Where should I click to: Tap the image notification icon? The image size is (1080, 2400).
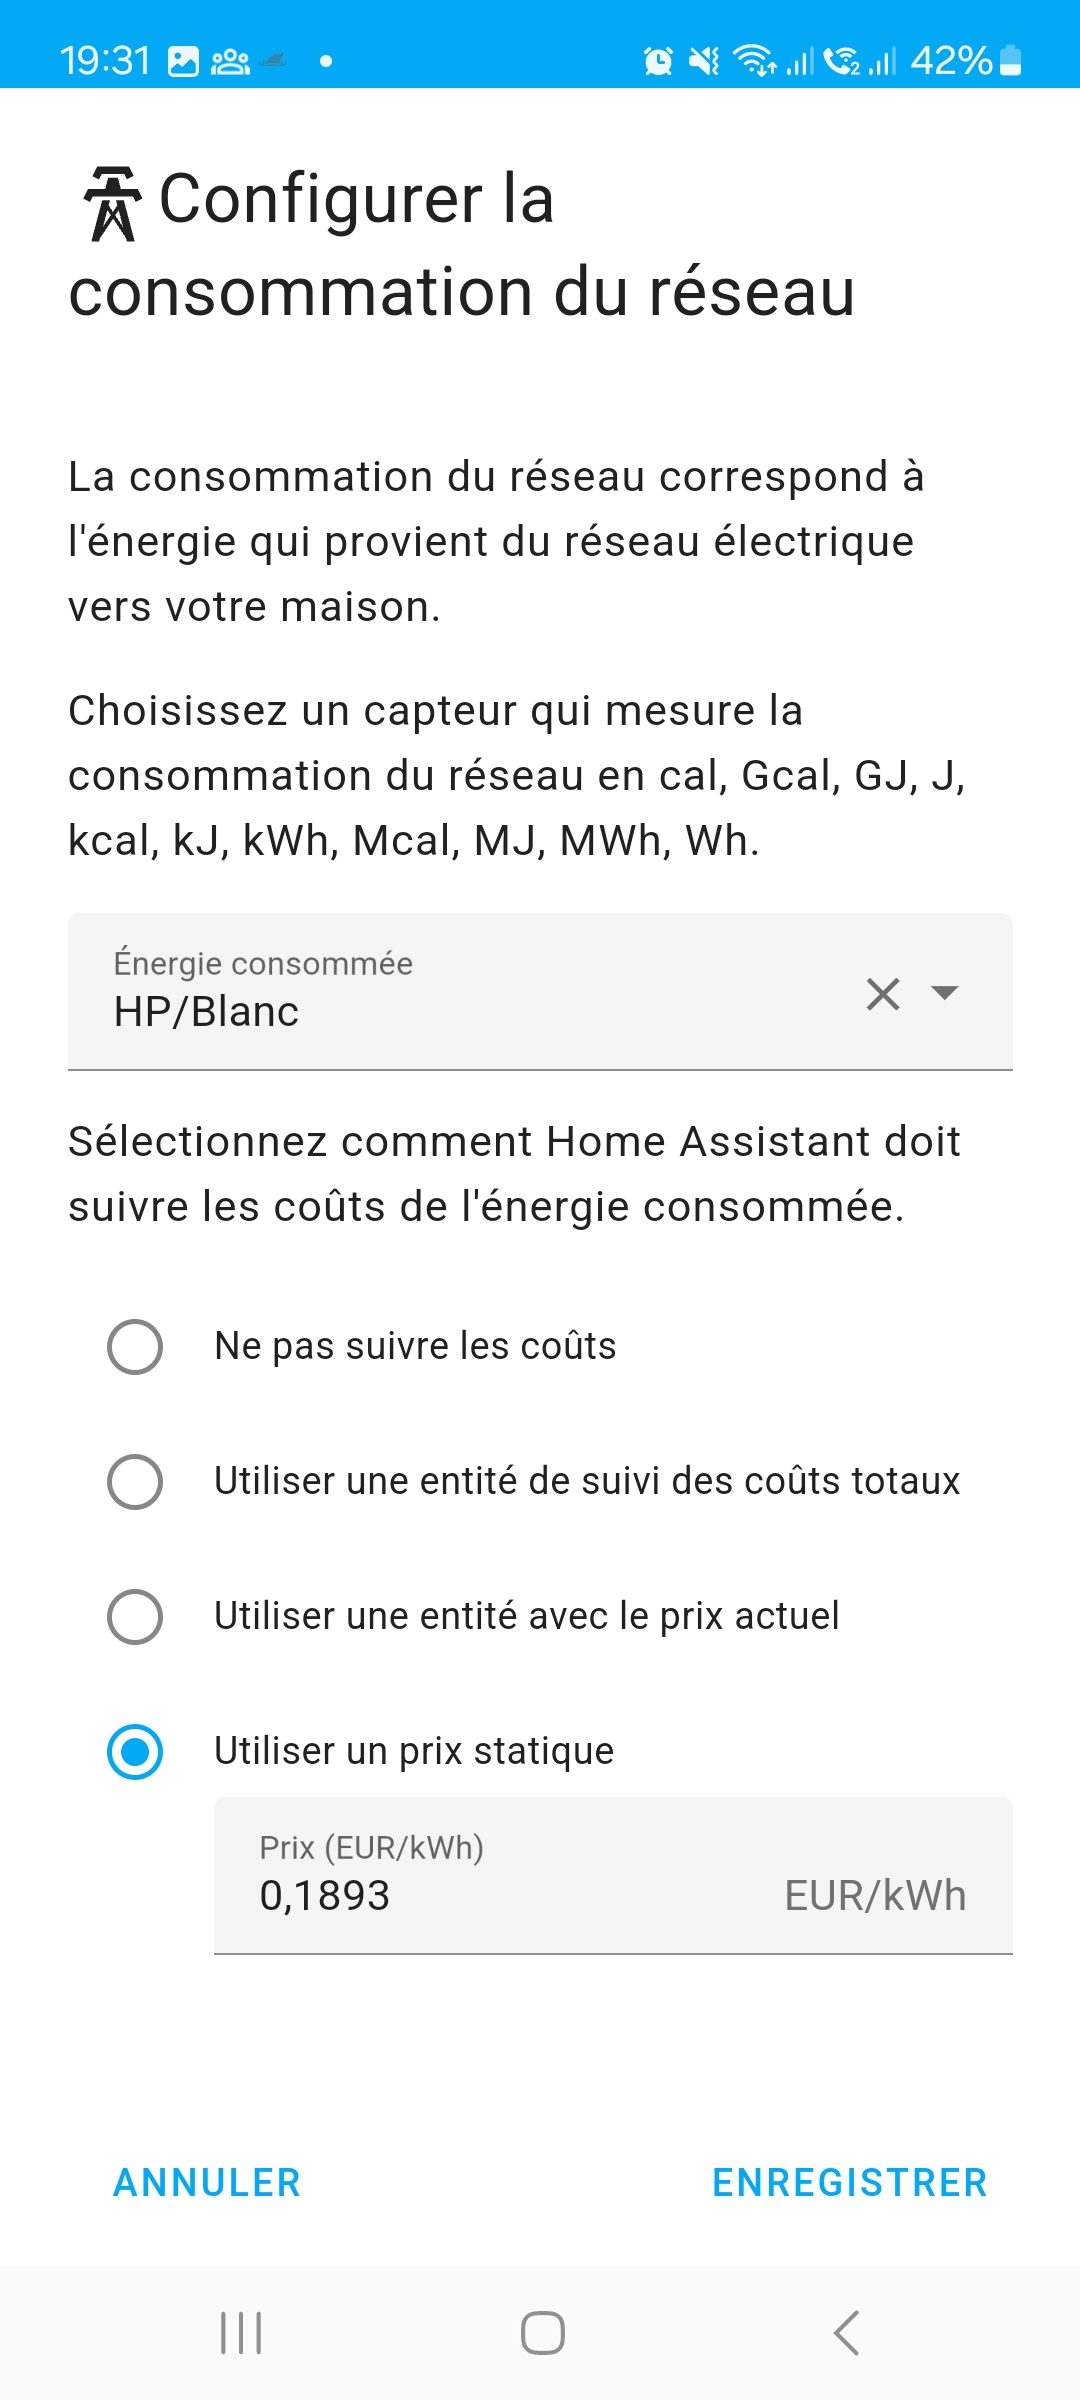click(183, 61)
